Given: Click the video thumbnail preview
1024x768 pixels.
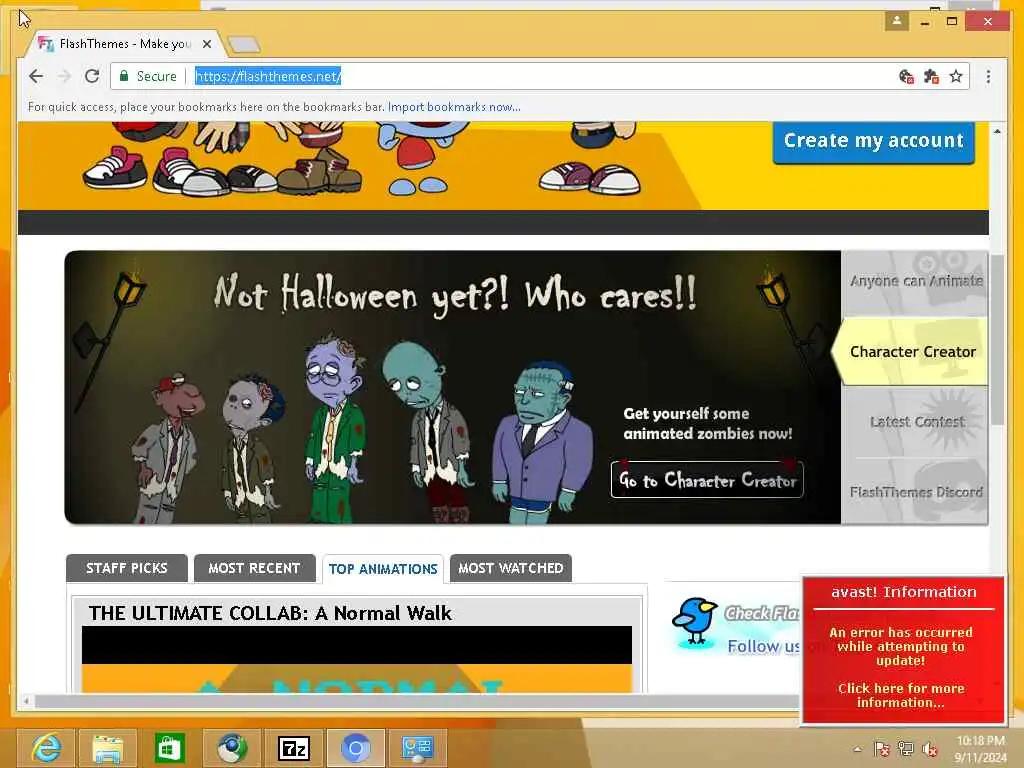Looking at the screenshot, I should (357, 659).
